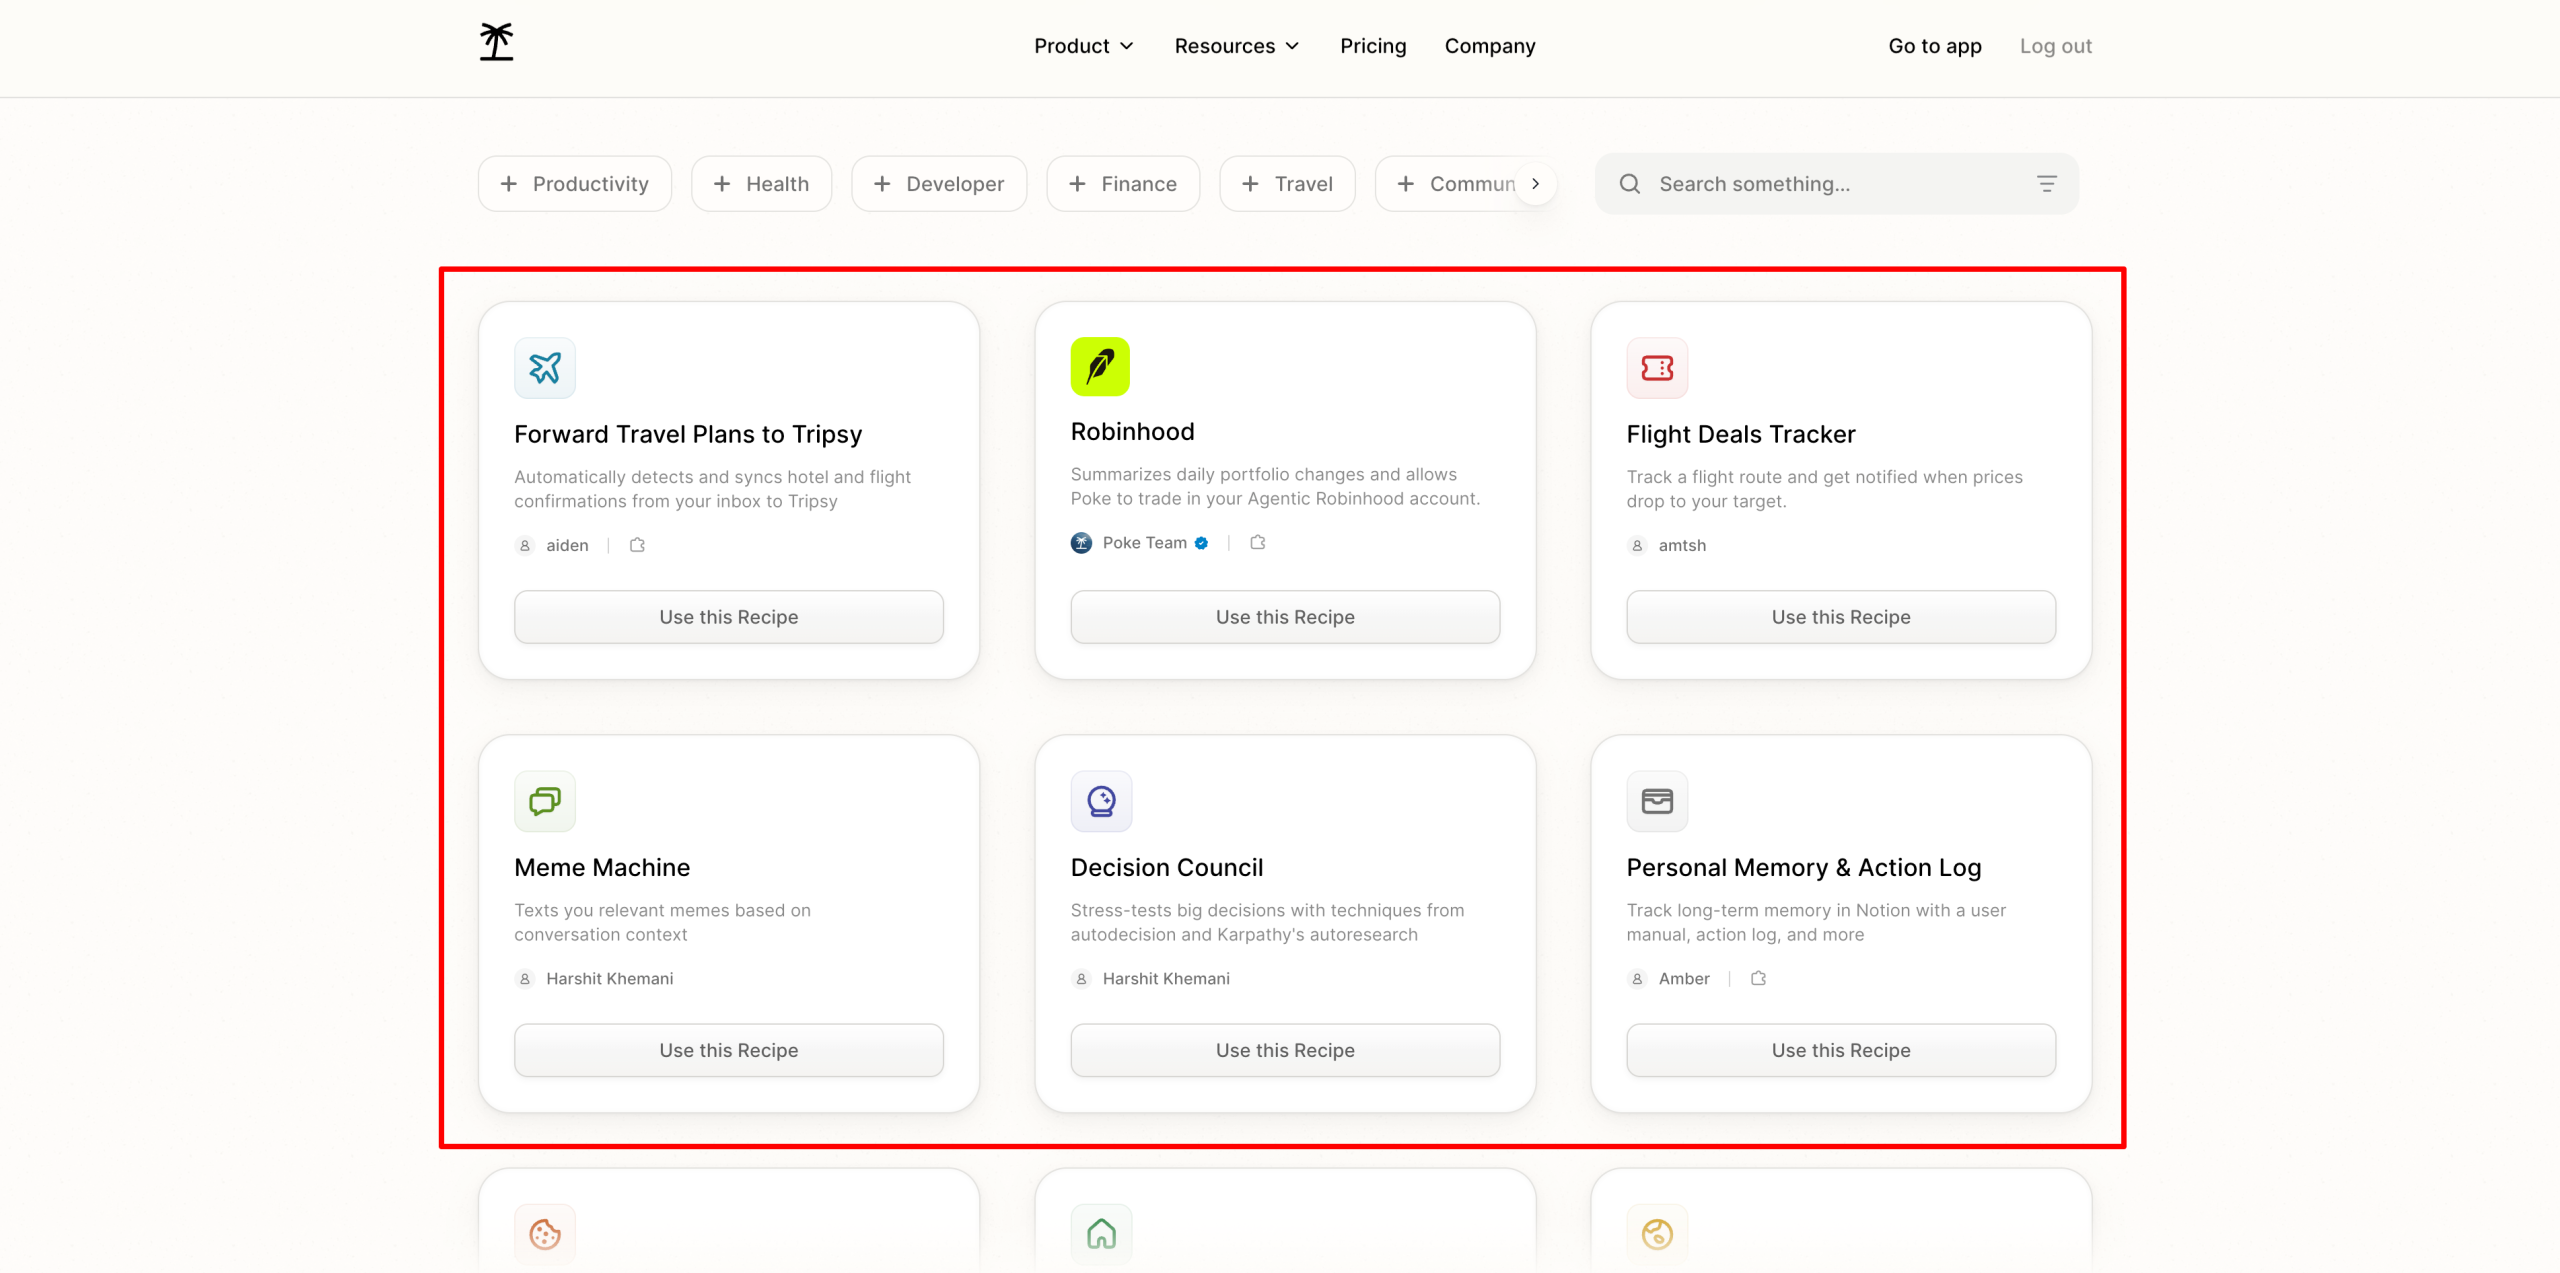Use the Decision Council recipe
Viewport: 2560px width, 1273px height.
click(1285, 1050)
